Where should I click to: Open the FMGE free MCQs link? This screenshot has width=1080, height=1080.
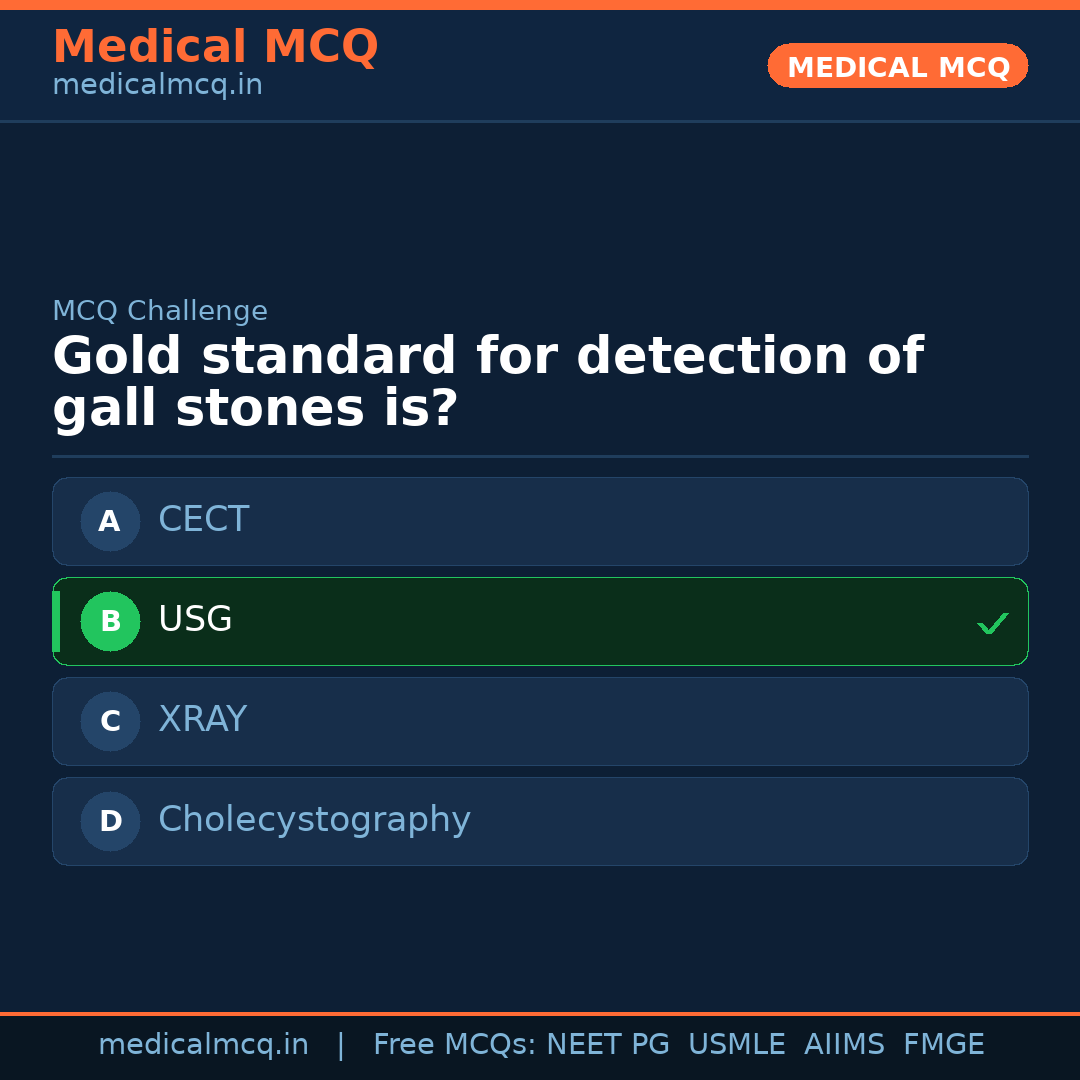click(943, 1044)
